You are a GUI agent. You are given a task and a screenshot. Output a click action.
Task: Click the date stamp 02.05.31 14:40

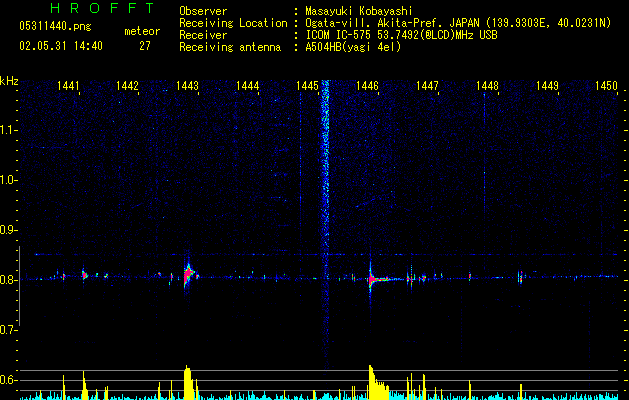[61, 46]
